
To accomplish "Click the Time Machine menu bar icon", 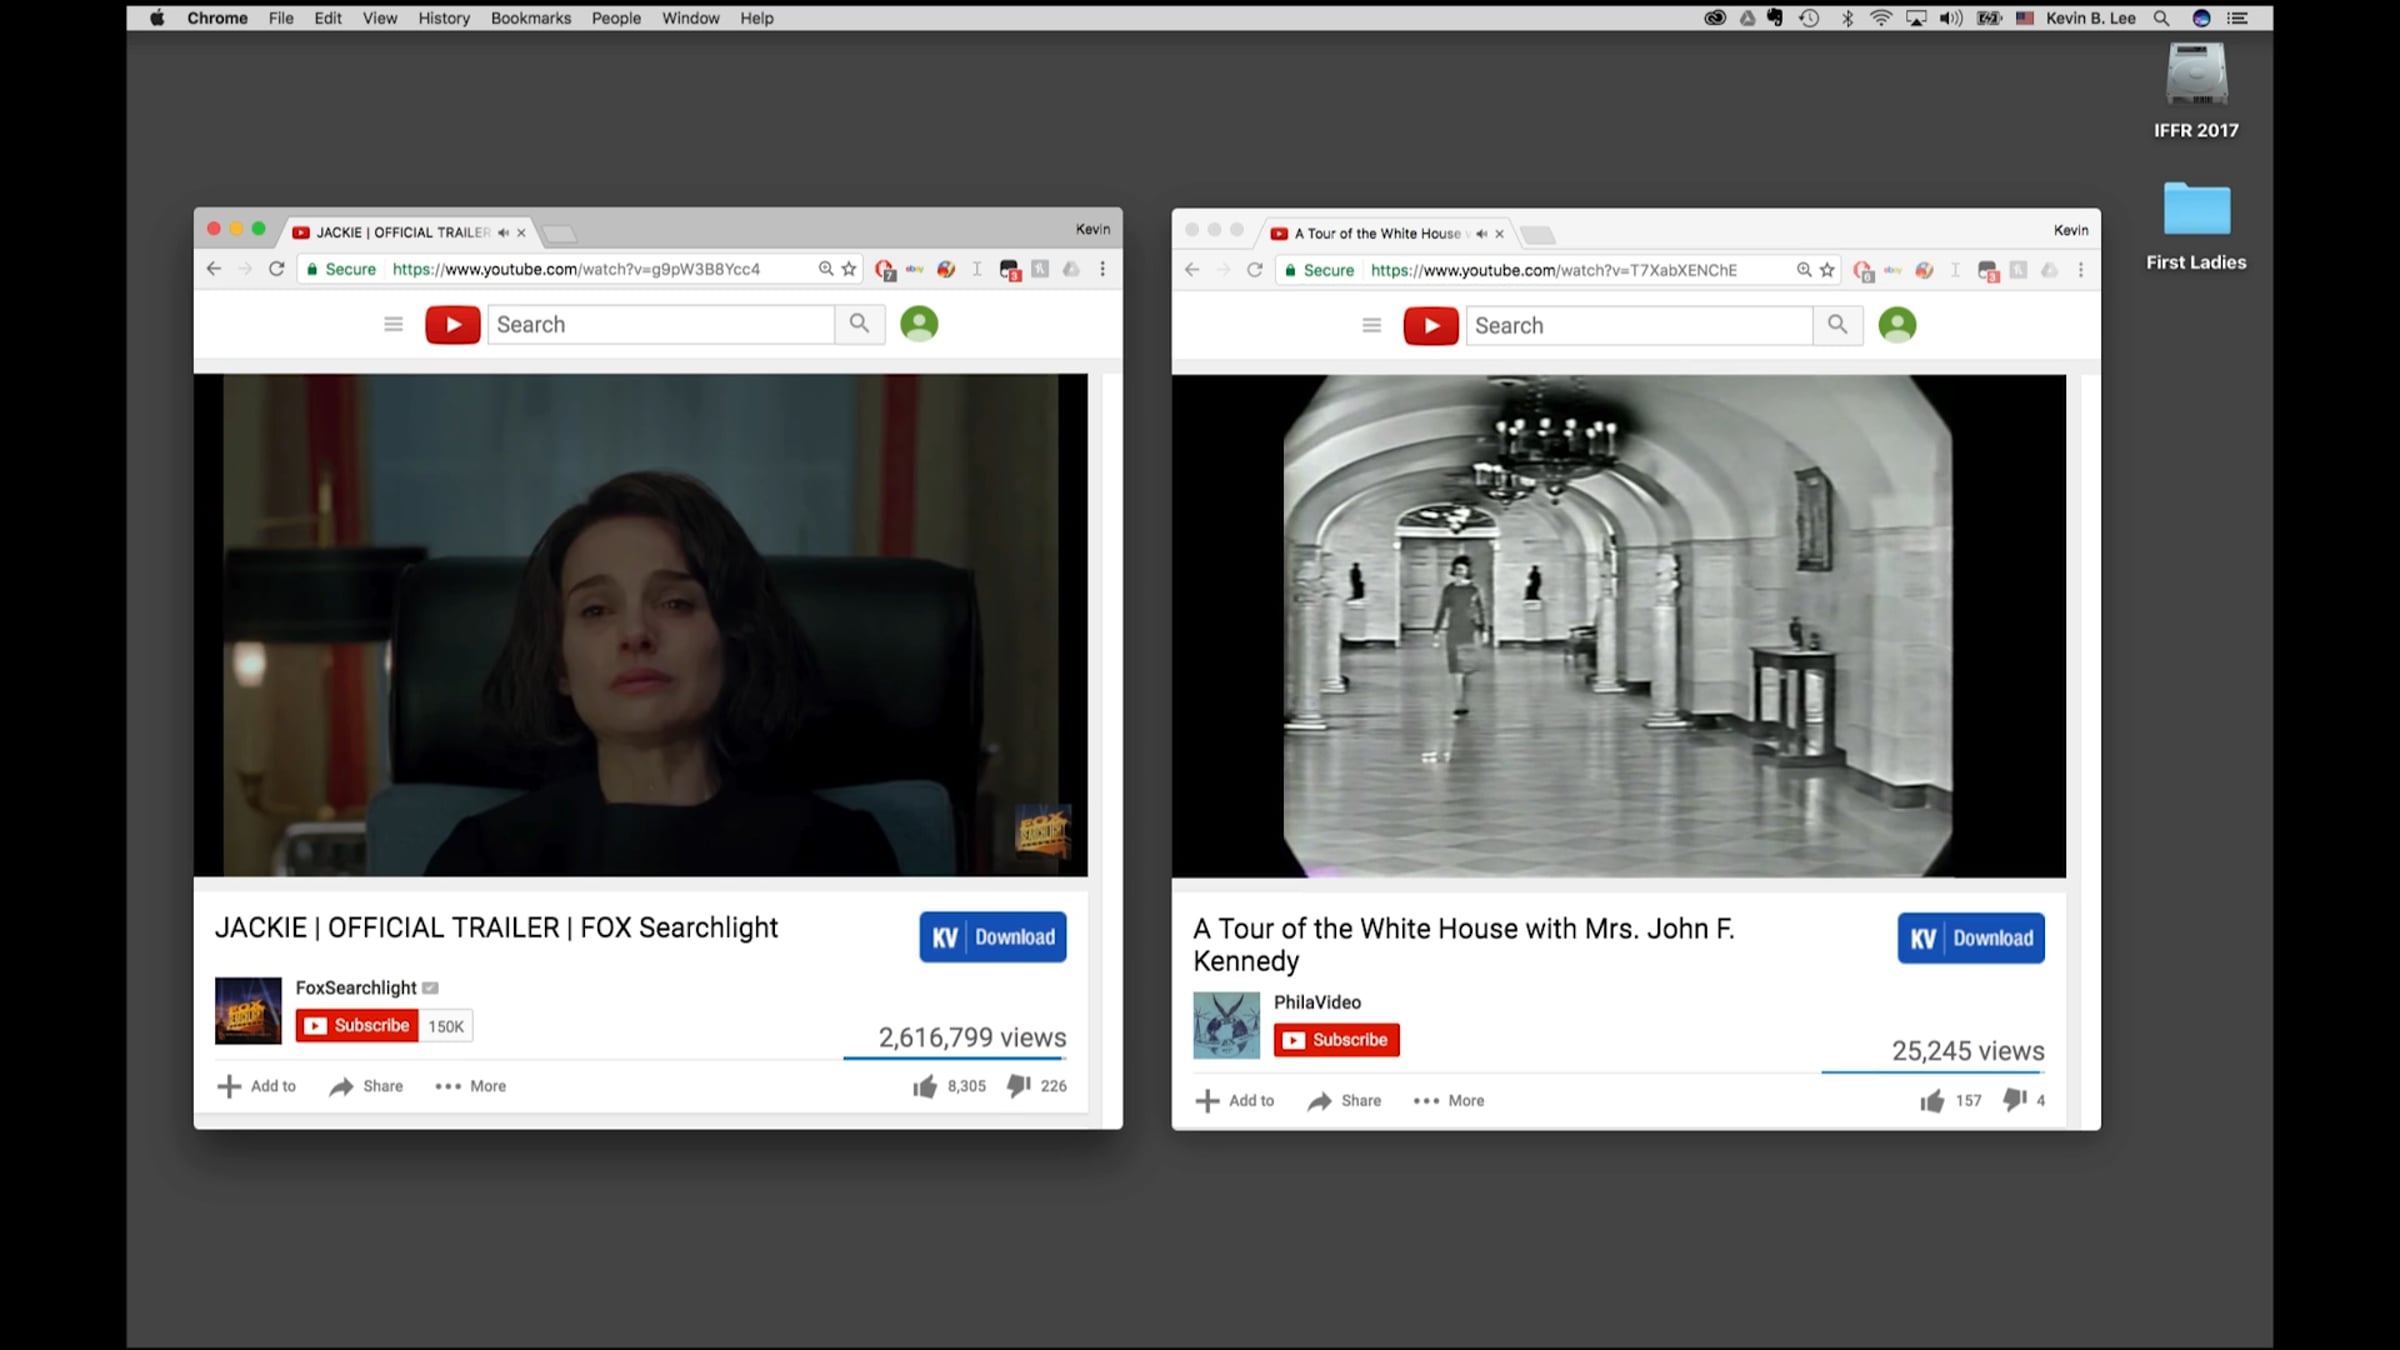I will coord(1809,18).
